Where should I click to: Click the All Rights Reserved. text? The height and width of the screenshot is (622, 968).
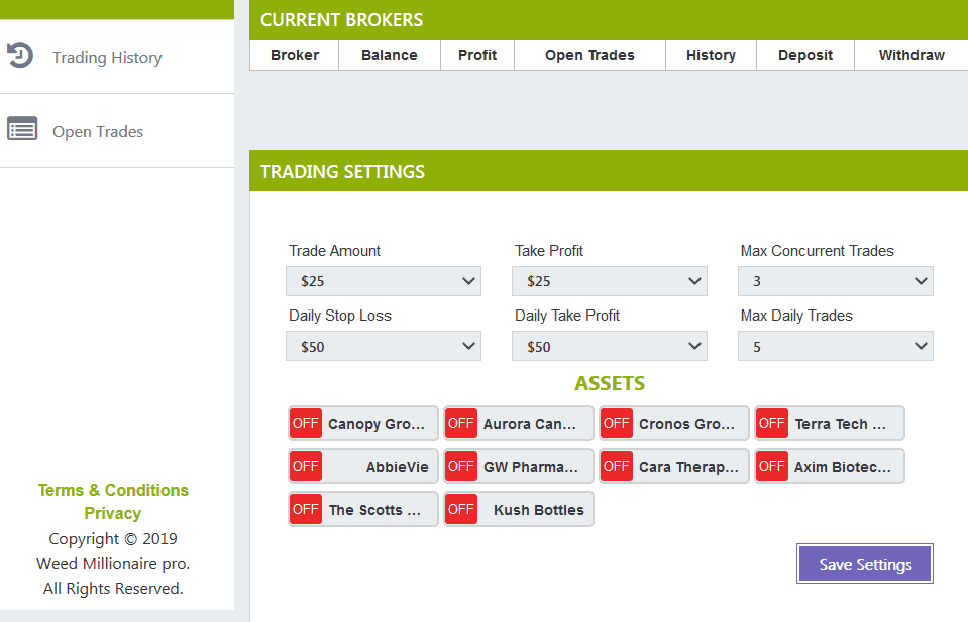coord(113,589)
